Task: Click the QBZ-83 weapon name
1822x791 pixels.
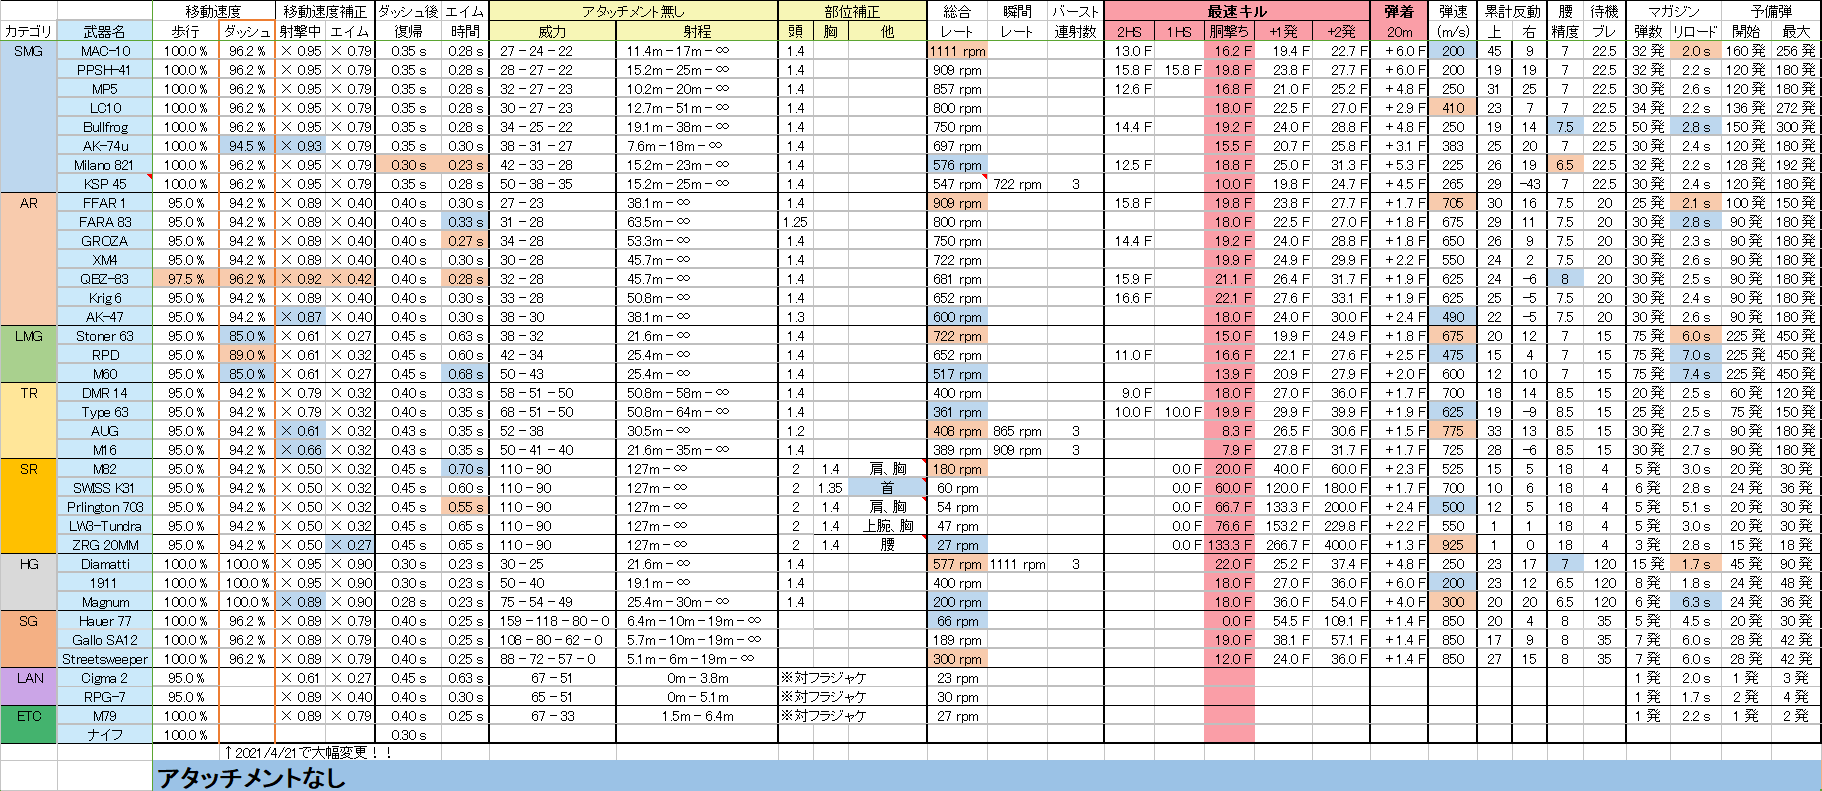Action: pyautogui.click(x=105, y=279)
